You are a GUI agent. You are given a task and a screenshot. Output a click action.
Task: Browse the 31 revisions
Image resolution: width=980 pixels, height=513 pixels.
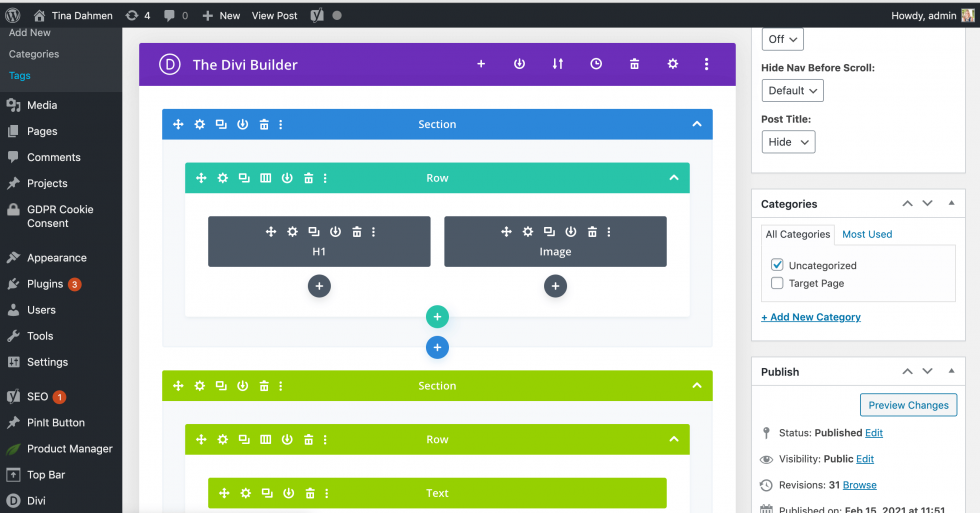[x=859, y=485]
